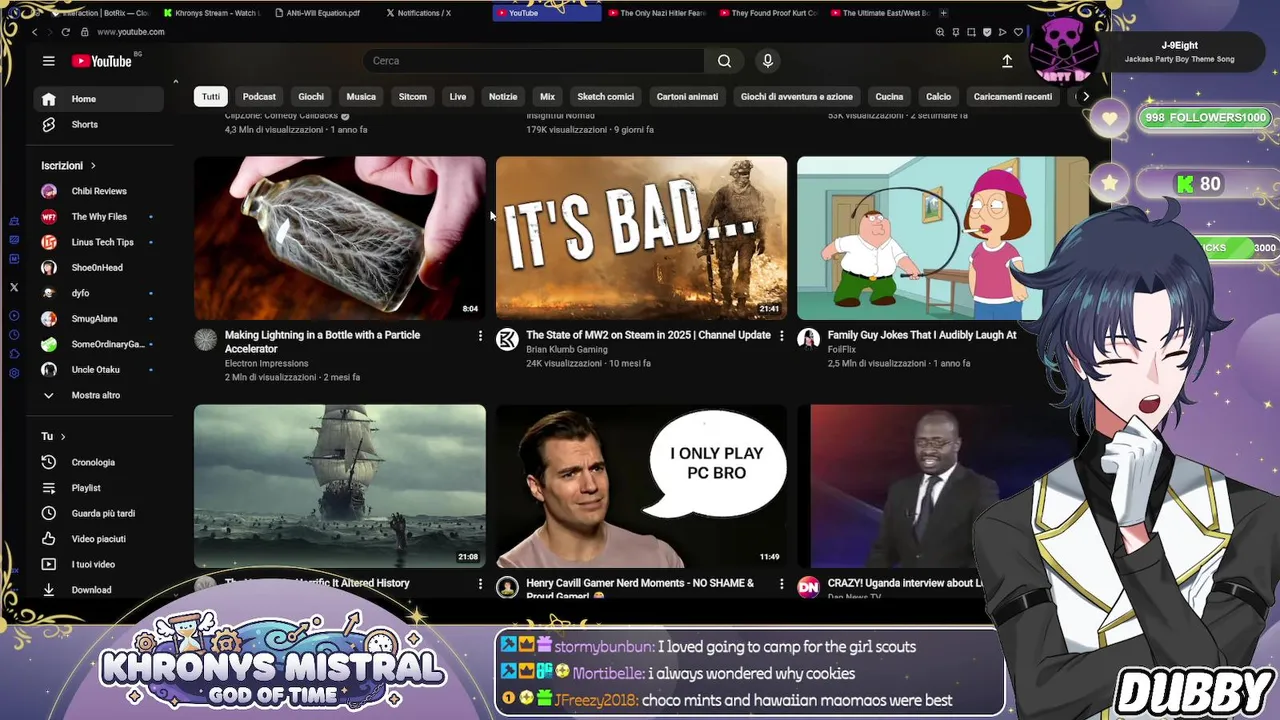Open Uncle Otaku subscription channel

click(x=98, y=370)
